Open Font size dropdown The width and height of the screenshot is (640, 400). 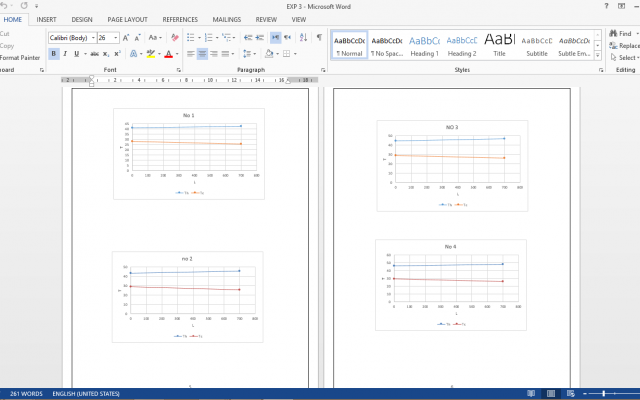point(116,38)
